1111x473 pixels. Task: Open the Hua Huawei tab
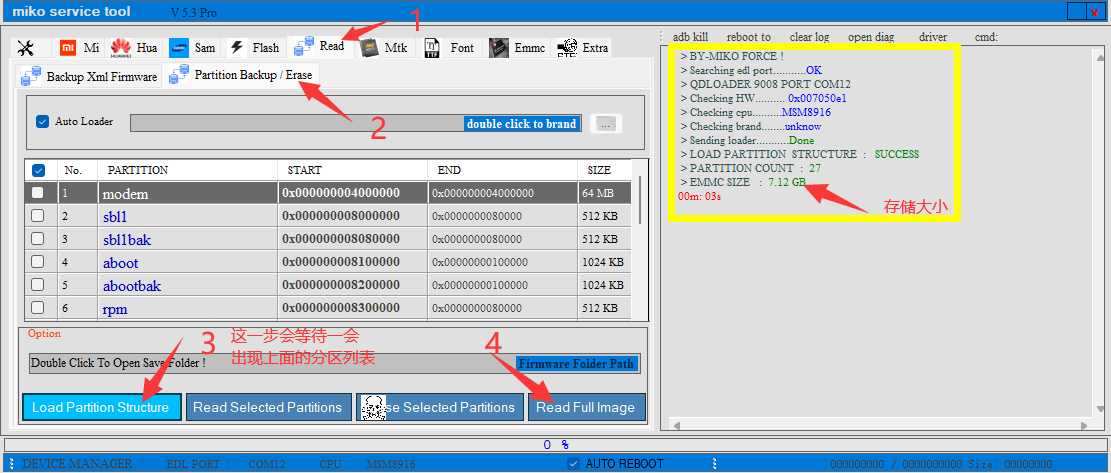pyautogui.click(x=134, y=48)
